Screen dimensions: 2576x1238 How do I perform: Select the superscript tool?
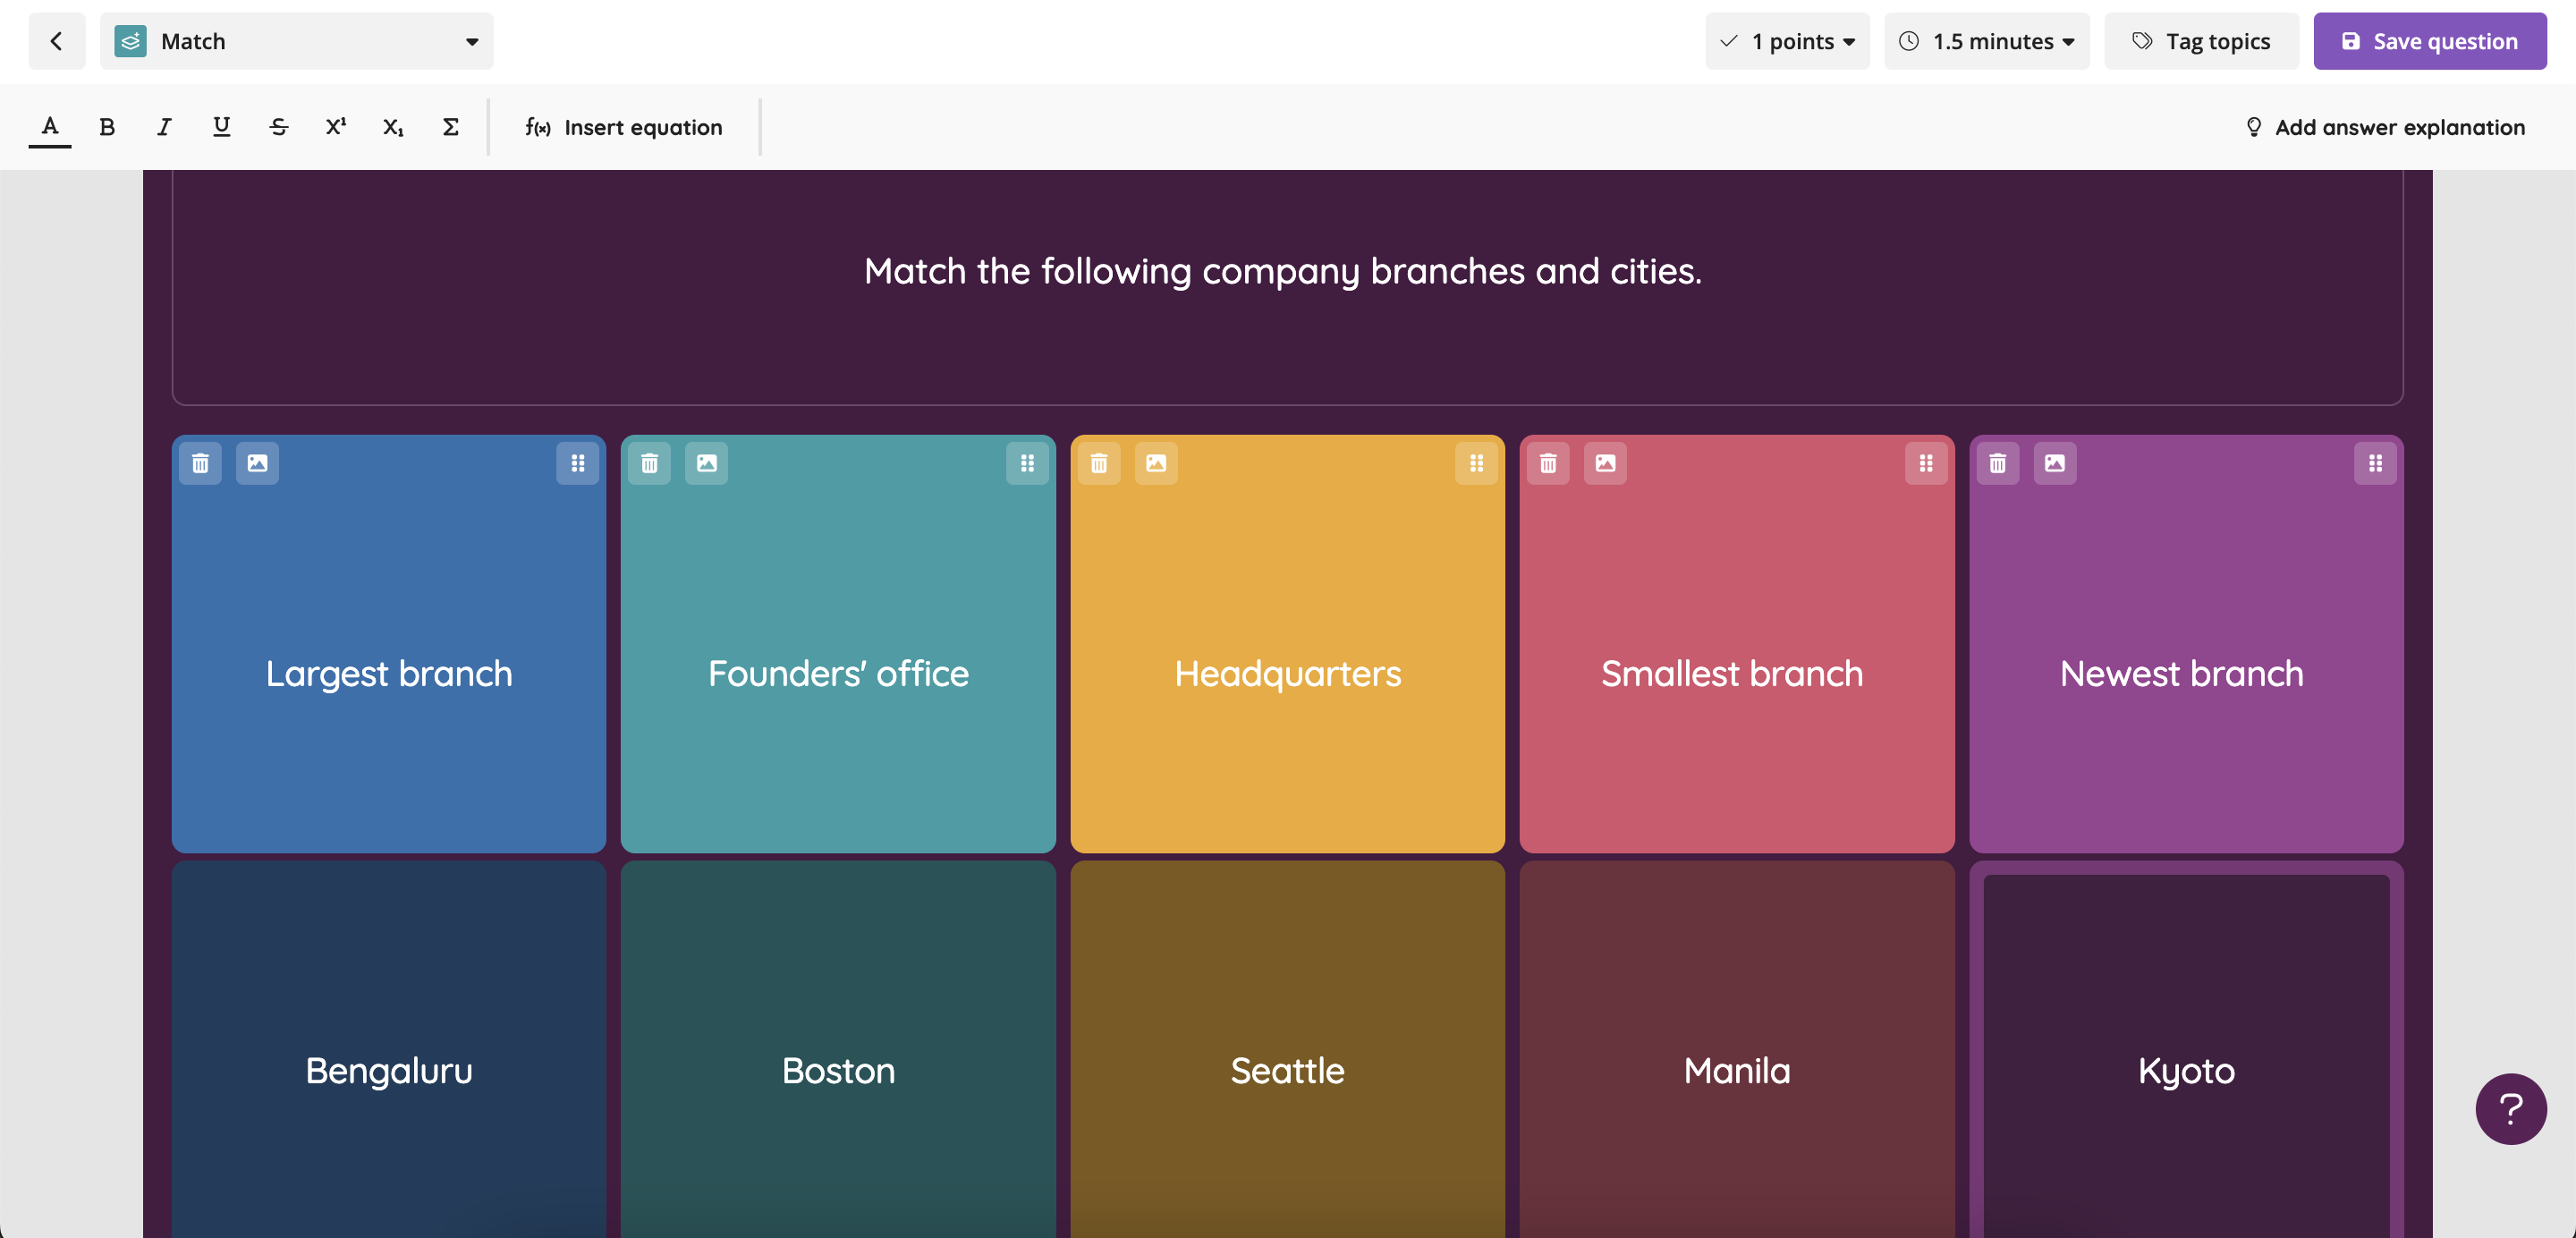pos(336,127)
